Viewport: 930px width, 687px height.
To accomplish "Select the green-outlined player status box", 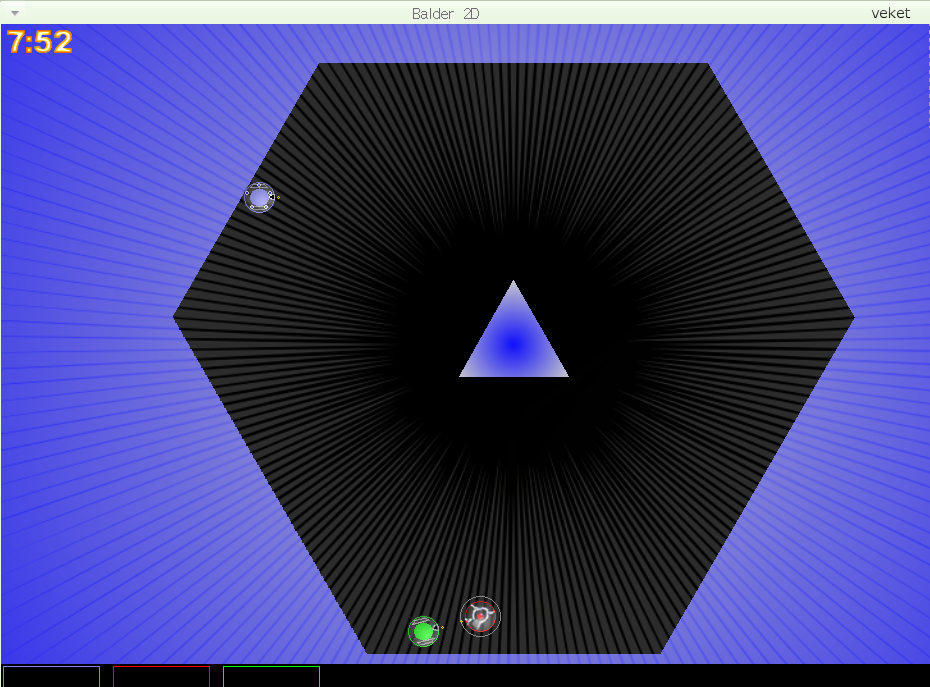I will pyautogui.click(x=272, y=676).
